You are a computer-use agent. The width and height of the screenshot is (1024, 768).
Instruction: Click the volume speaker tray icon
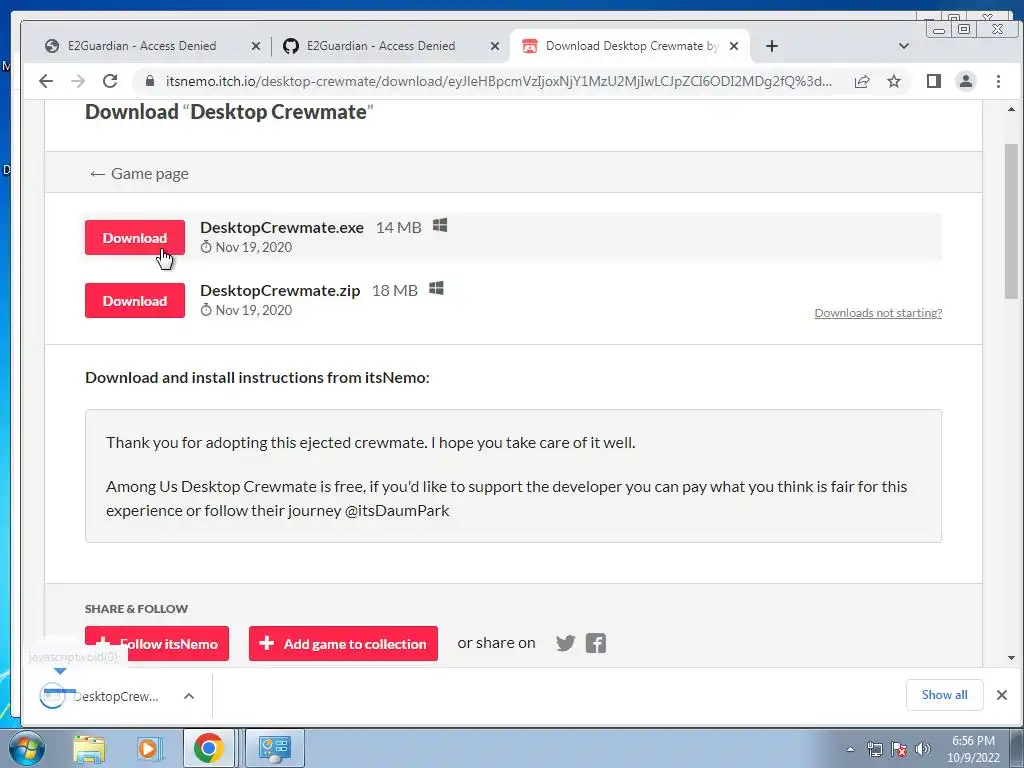(x=922, y=749)
